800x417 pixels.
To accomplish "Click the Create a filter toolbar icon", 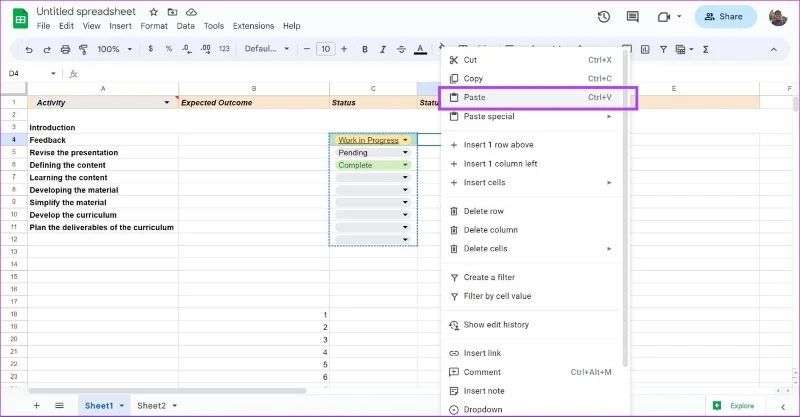I will pos(663,50).
